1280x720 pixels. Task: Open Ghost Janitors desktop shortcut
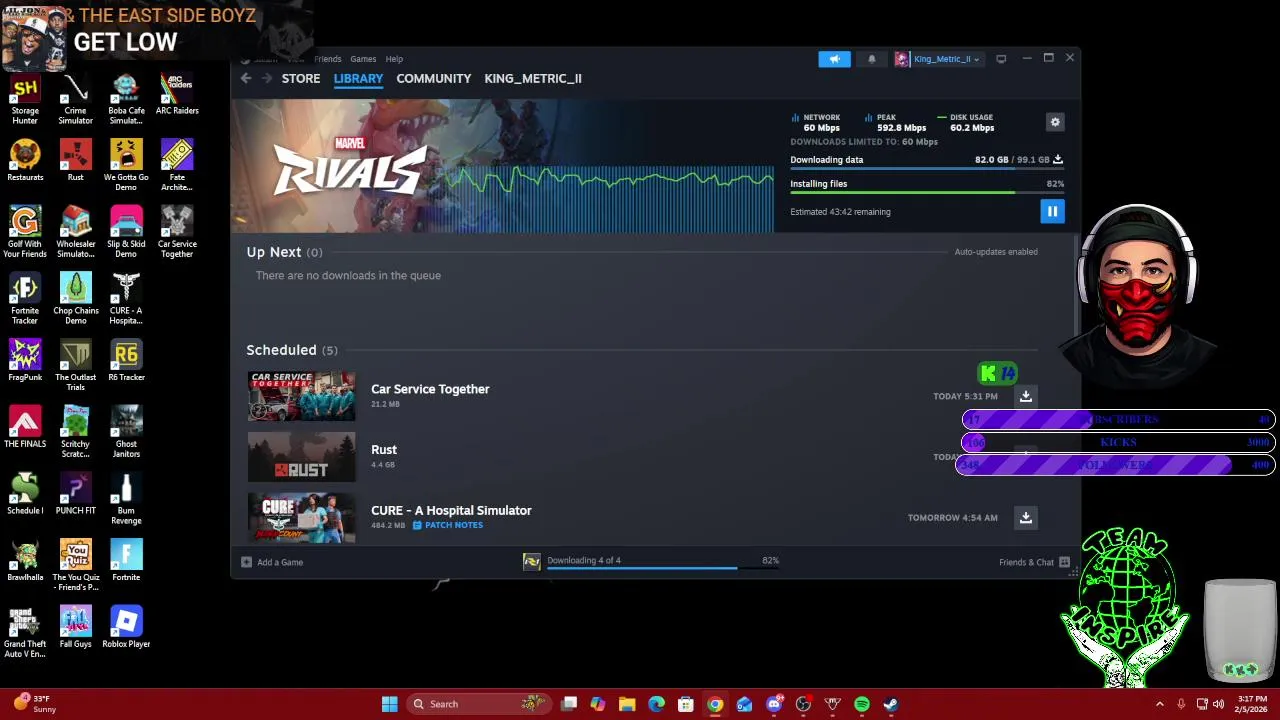click(x=126, y=433)
